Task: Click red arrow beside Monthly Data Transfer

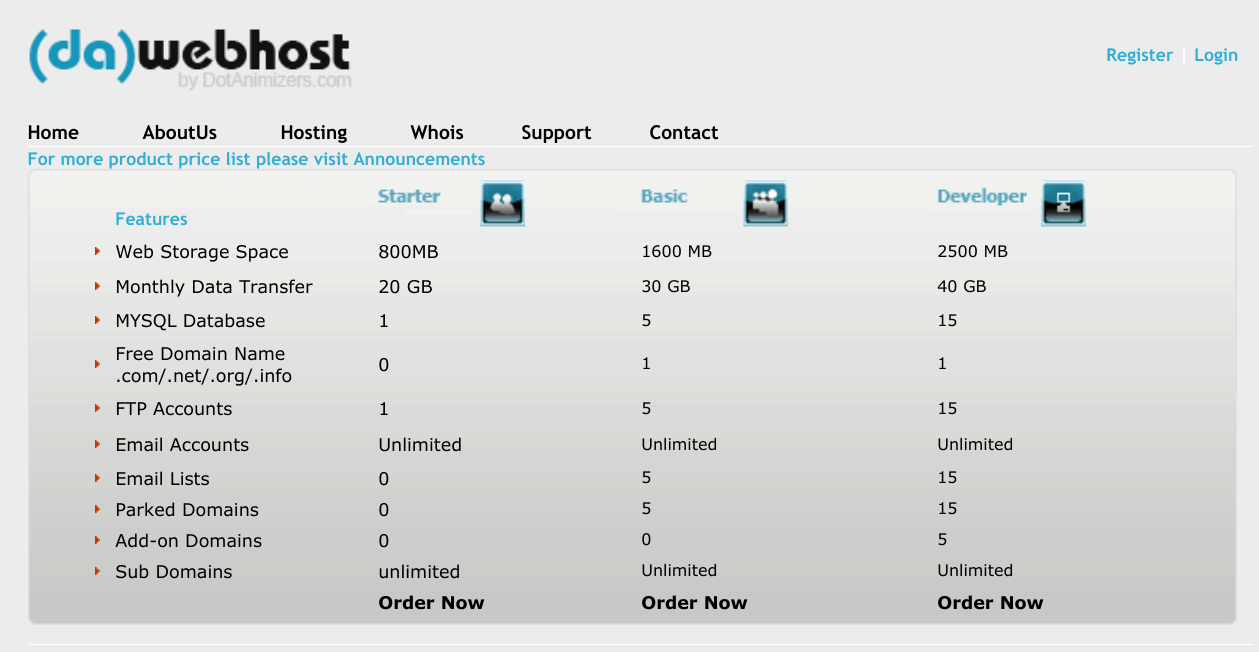Action: click(98, 286)
